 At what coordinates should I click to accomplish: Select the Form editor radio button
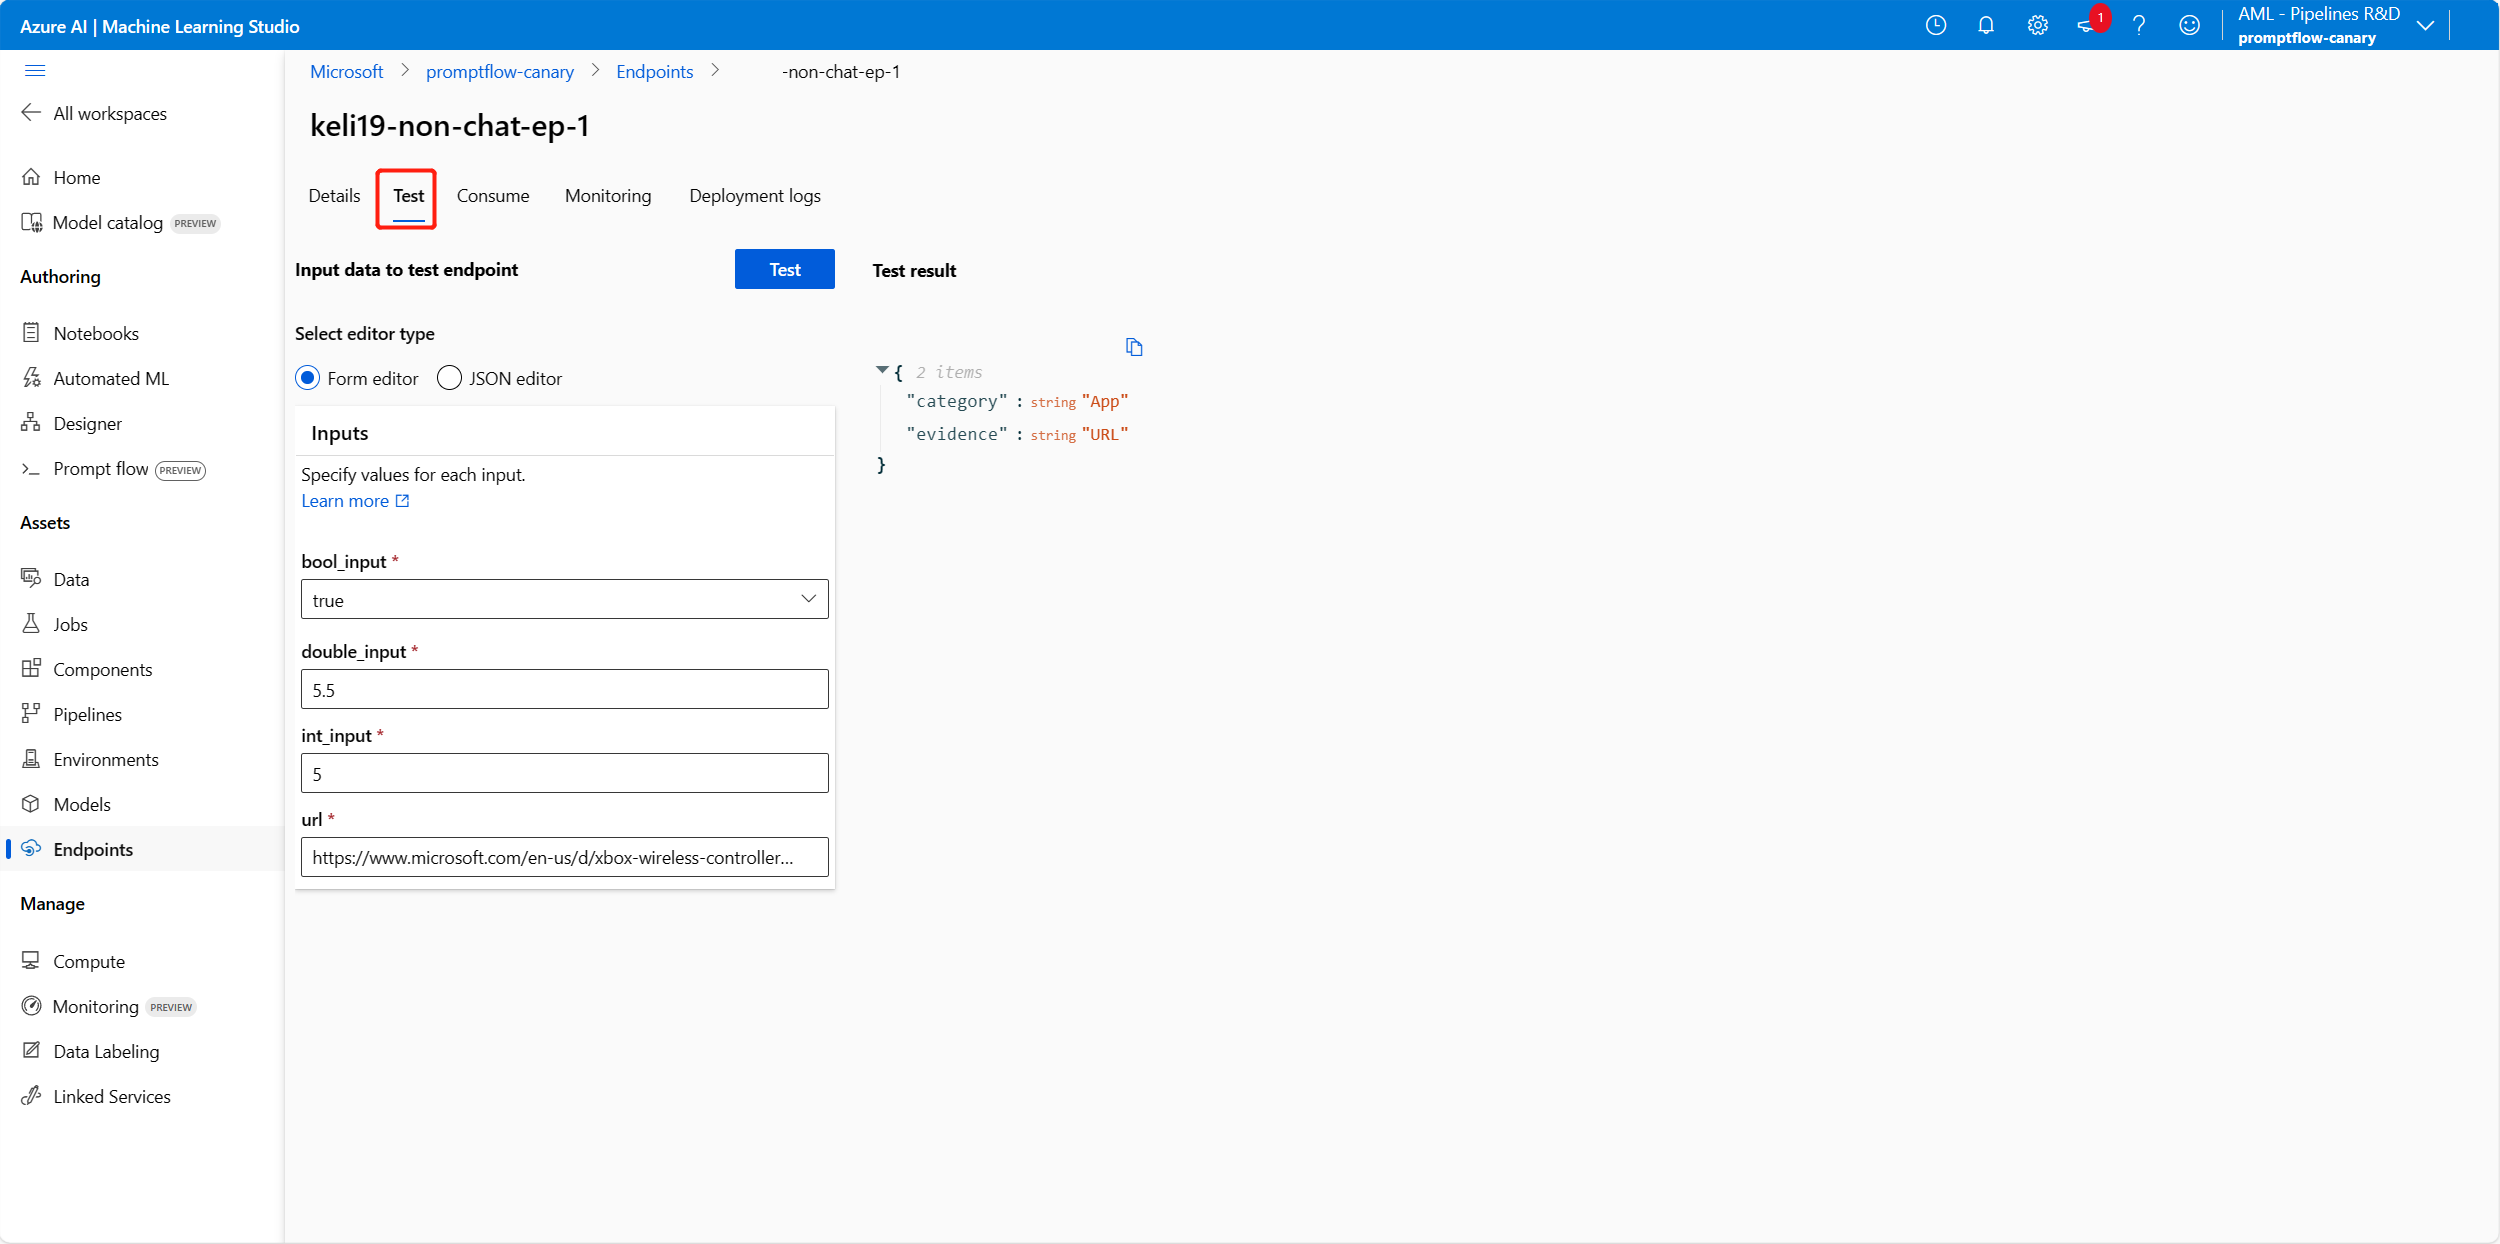308,378
